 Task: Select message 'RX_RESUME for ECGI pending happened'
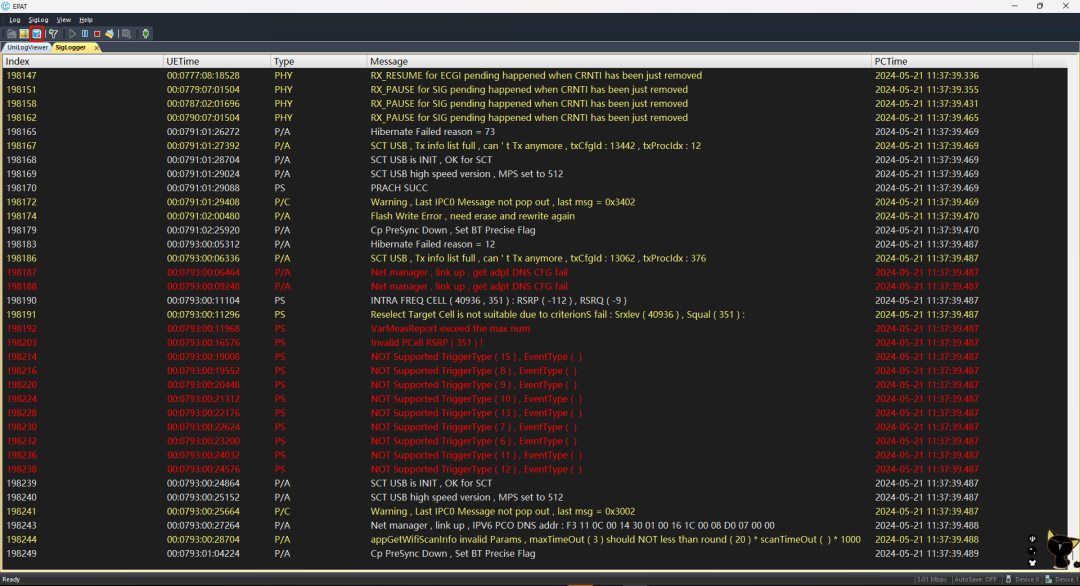(x=537, y=76)
